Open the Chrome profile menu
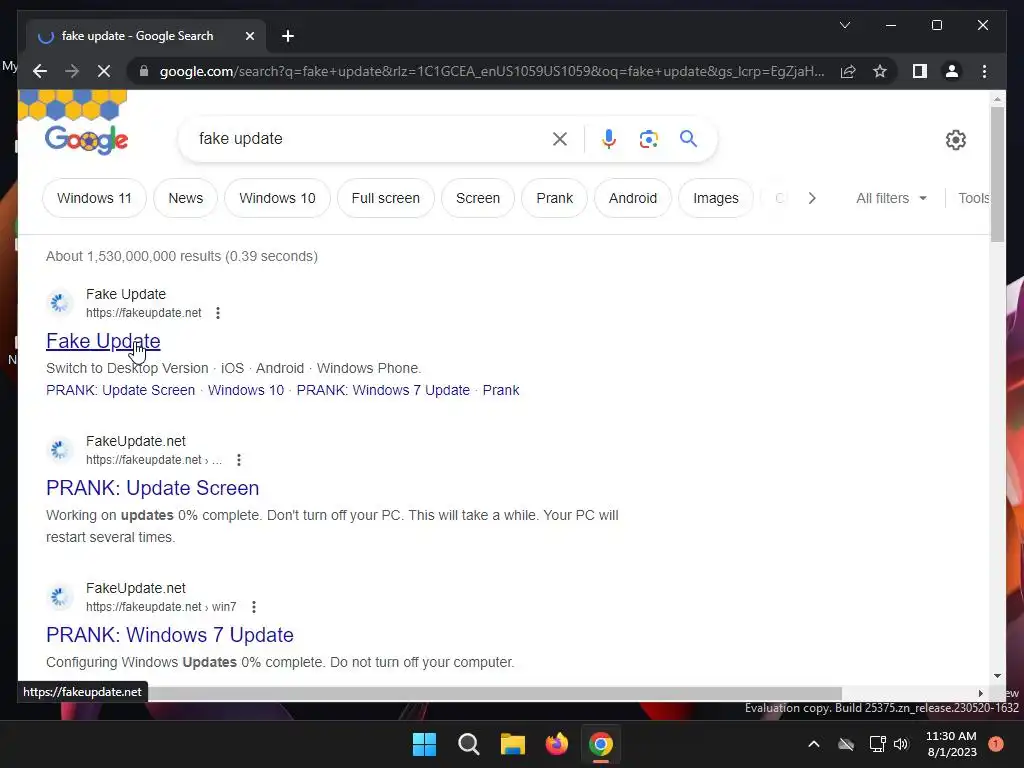The width and height of the screenshot is (1024, 768). (952, 71)
